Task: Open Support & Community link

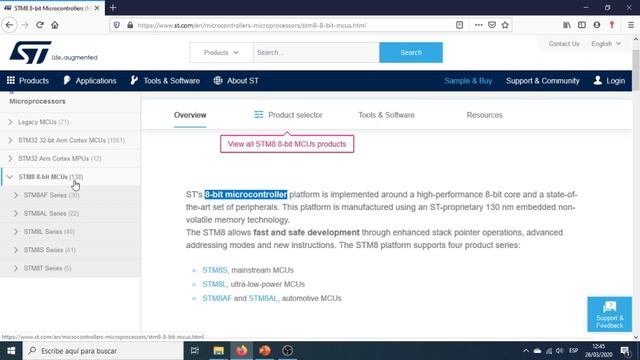Action: 542,81
